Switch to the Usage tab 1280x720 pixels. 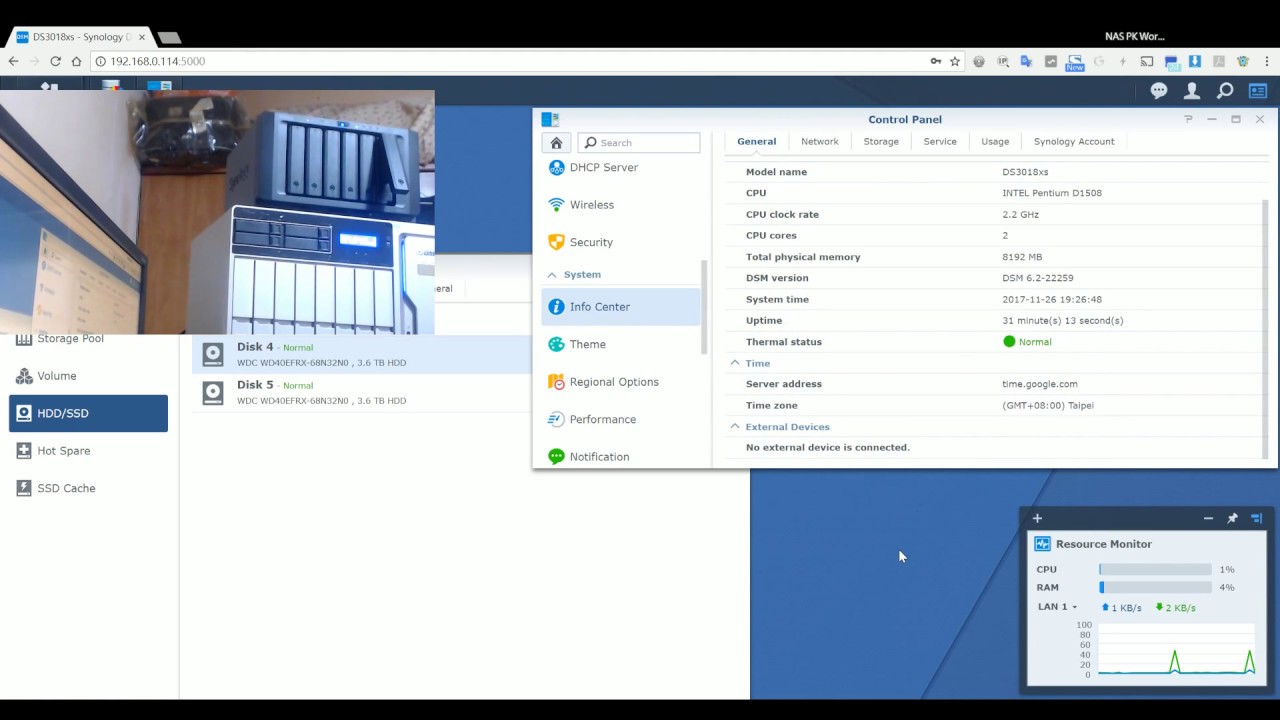995,141
